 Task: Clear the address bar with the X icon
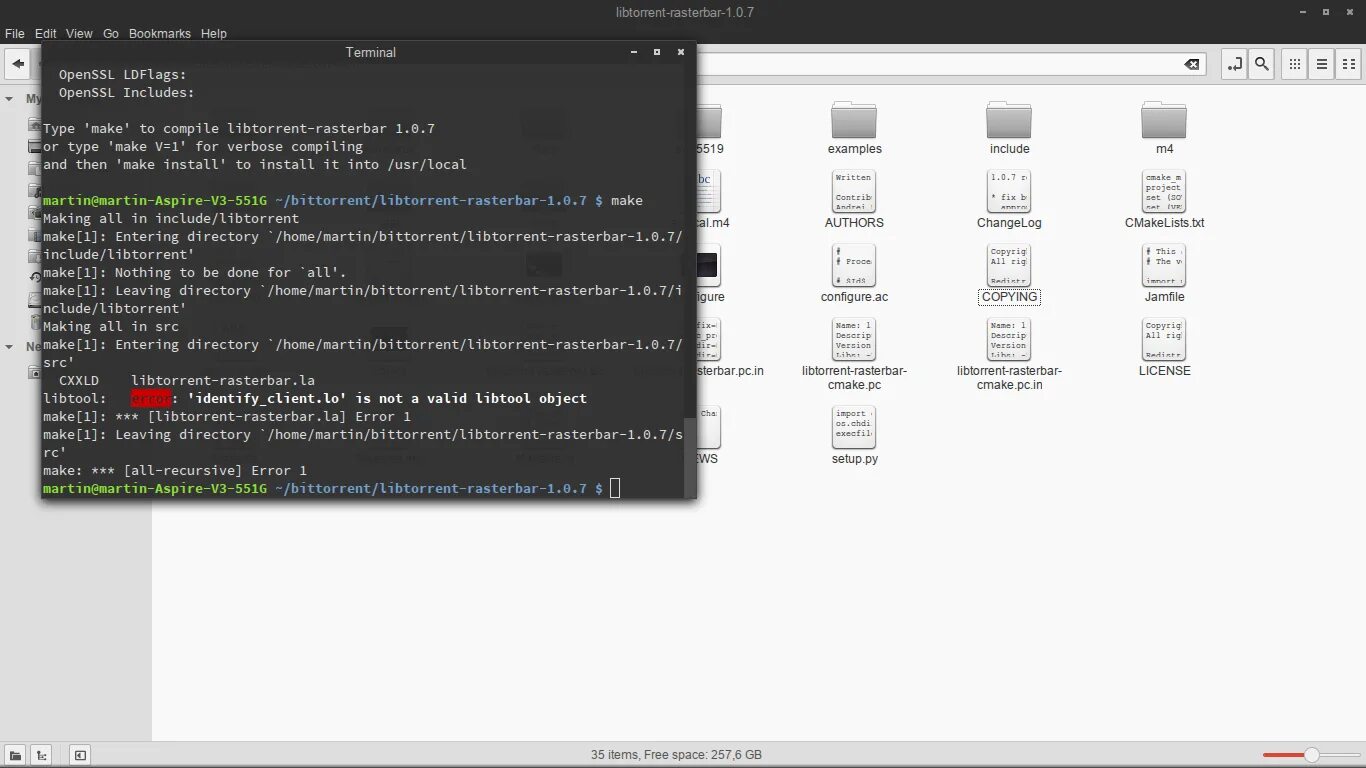[x=1191, y=63]
